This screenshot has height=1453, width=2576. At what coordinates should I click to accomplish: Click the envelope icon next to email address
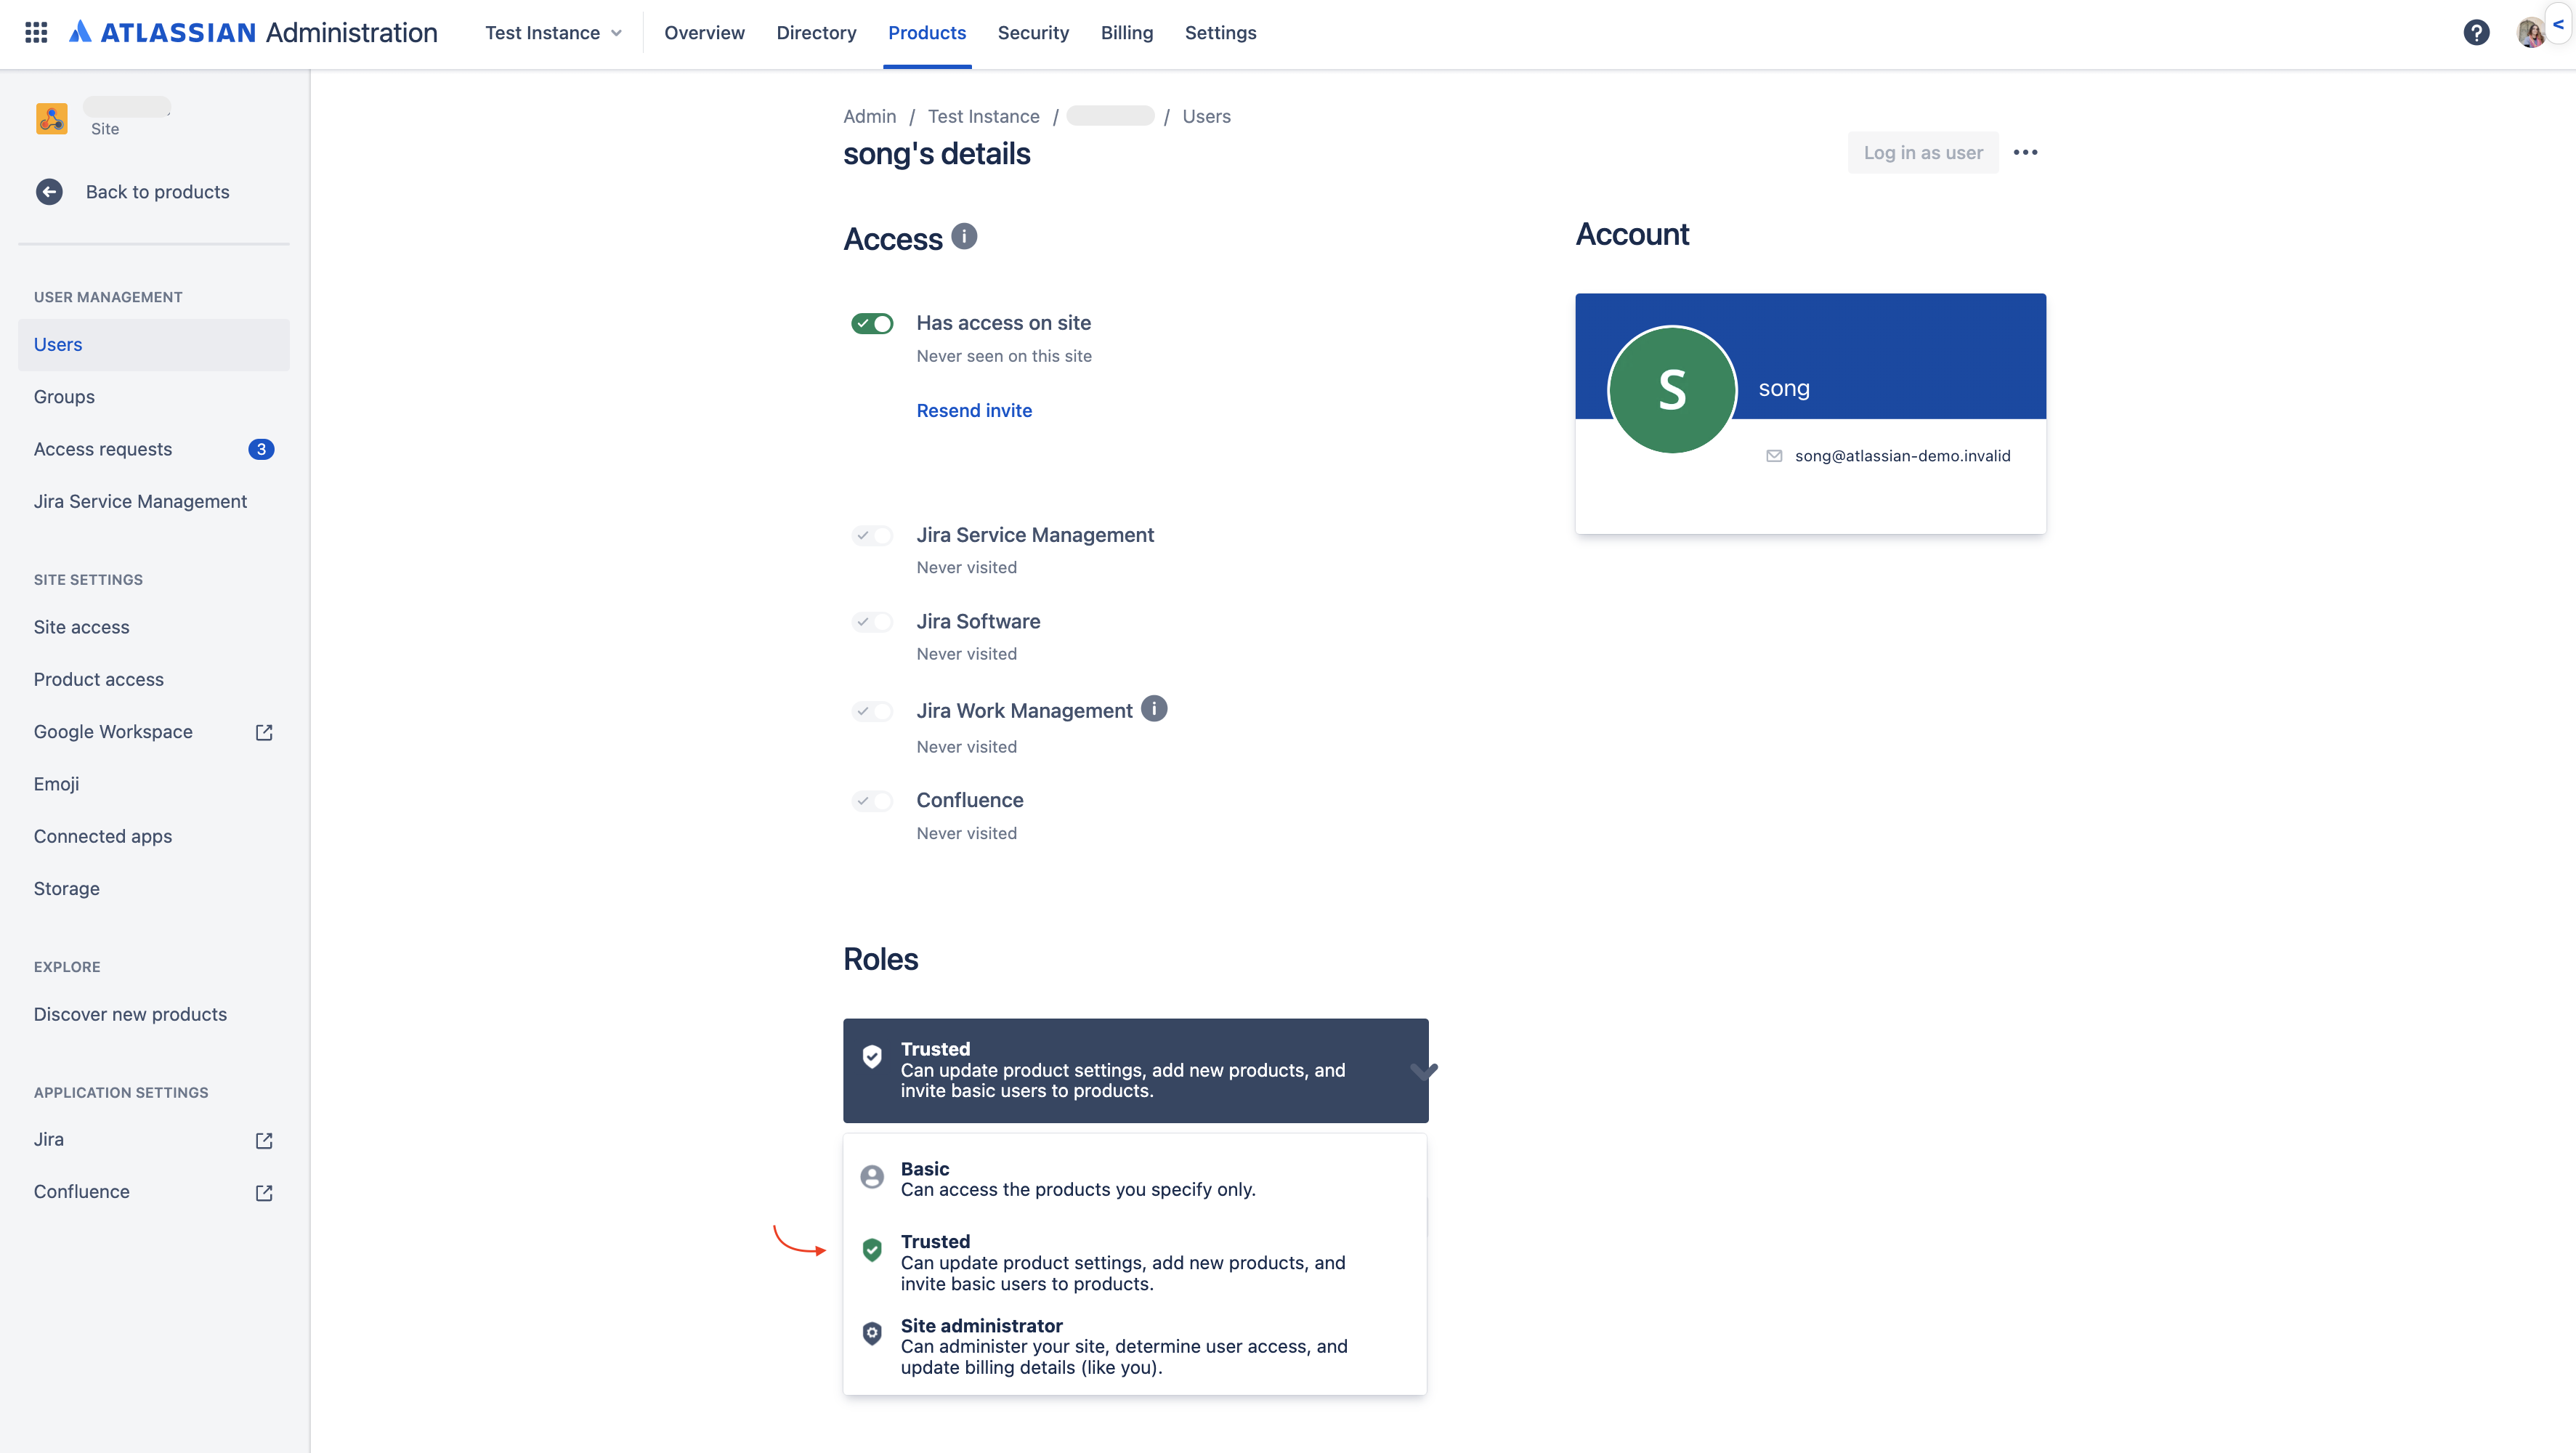click(1774, 456)
